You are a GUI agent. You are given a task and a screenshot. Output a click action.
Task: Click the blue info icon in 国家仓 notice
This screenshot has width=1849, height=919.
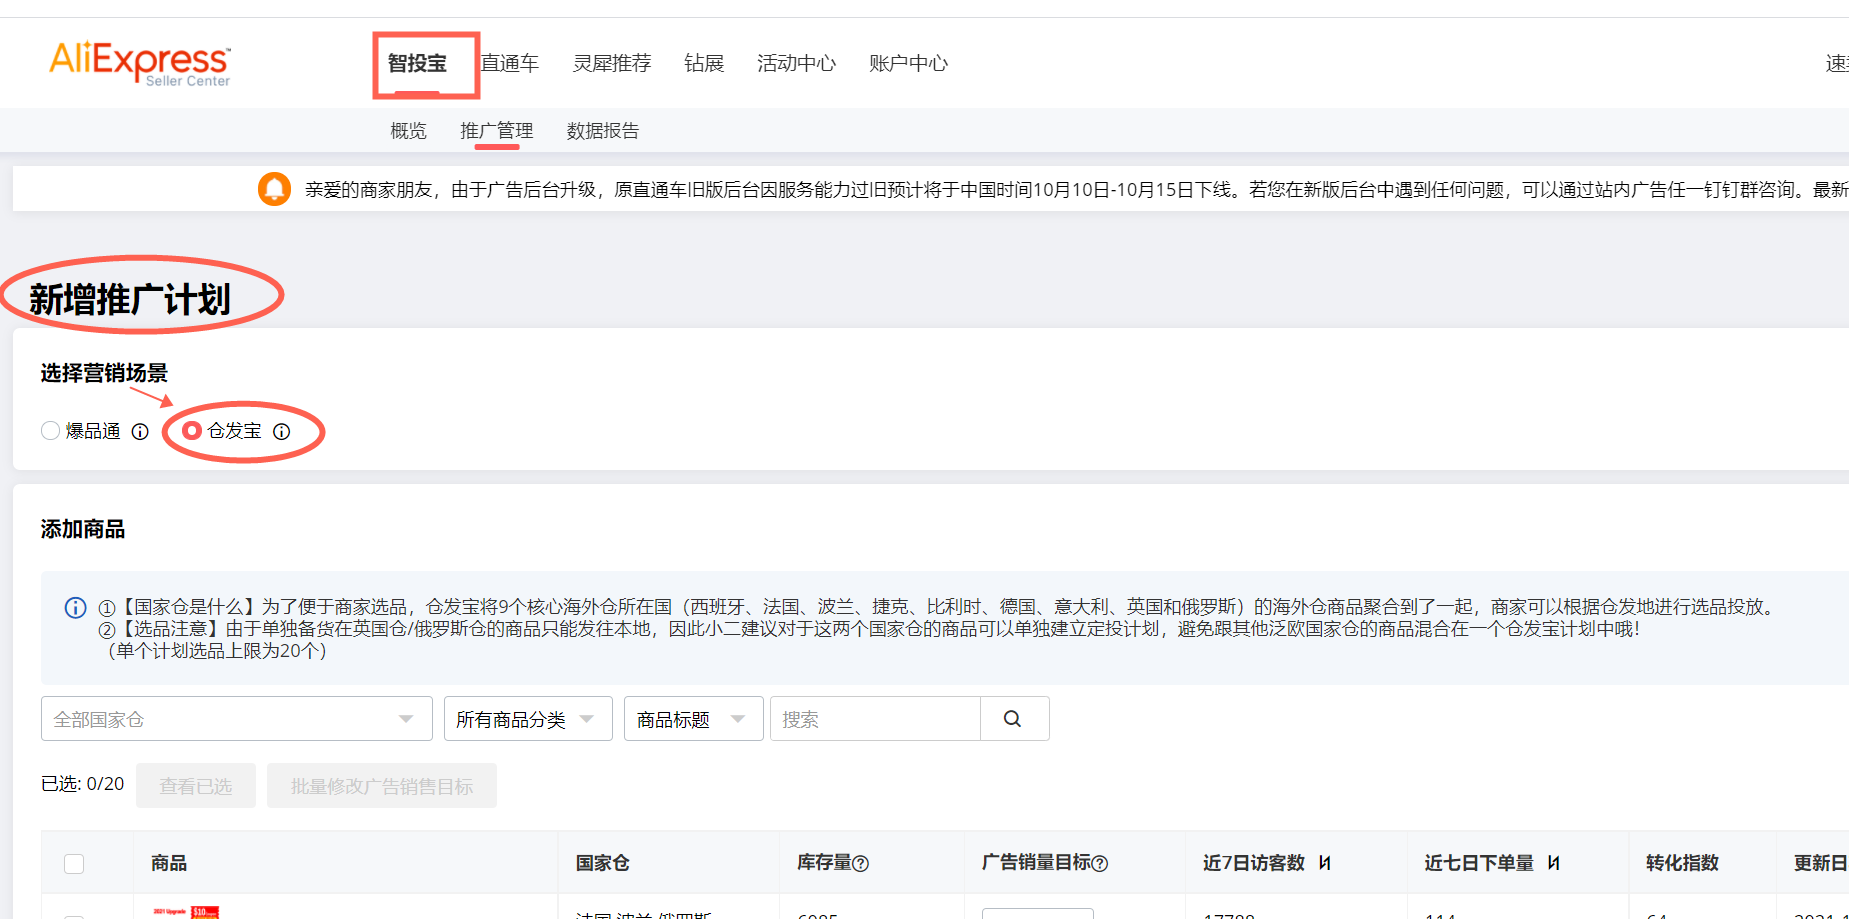click(75, 607)
